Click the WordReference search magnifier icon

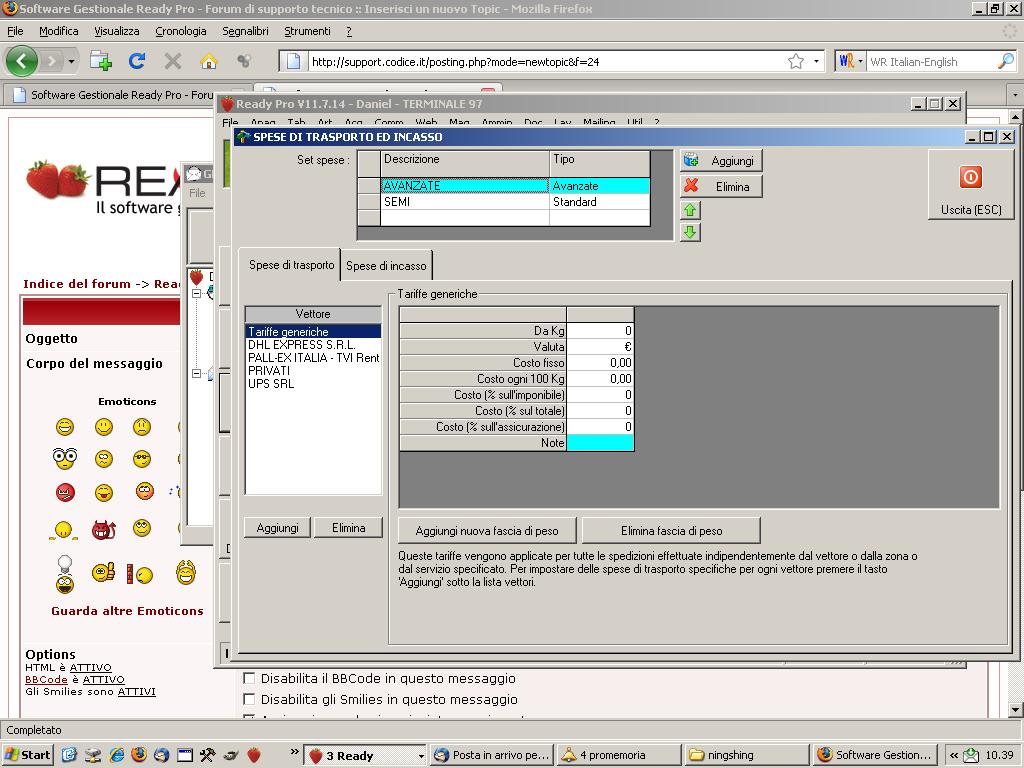pos(1006,61)
